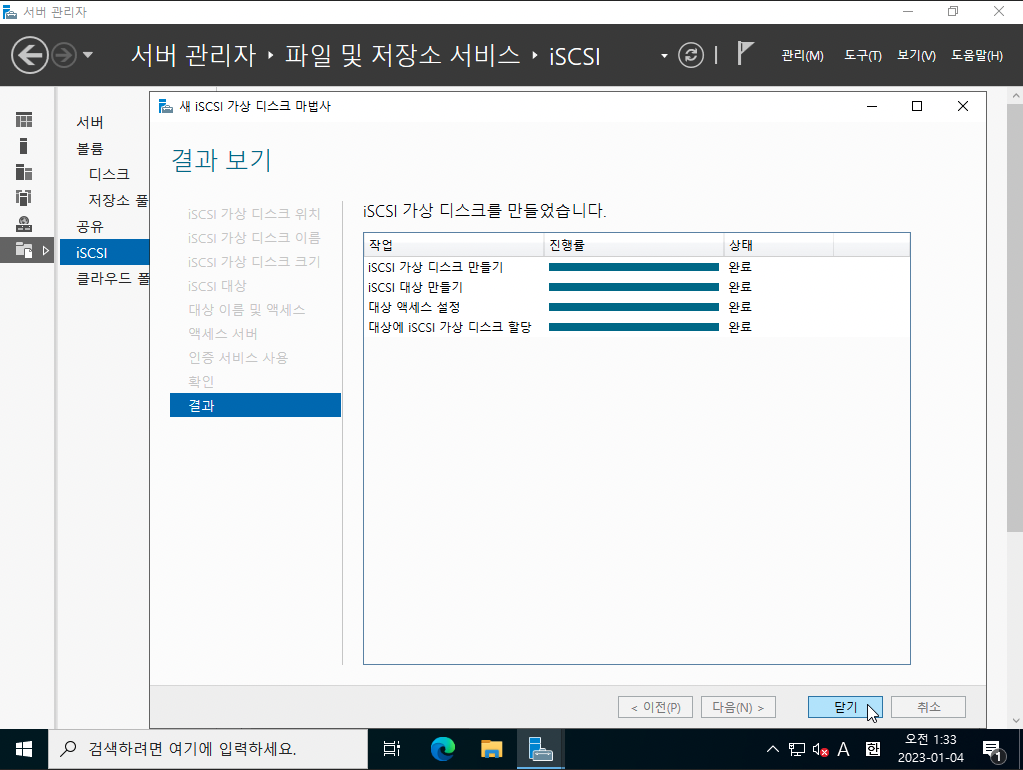Click the muted volume icon in the tray

click(821, 750)
